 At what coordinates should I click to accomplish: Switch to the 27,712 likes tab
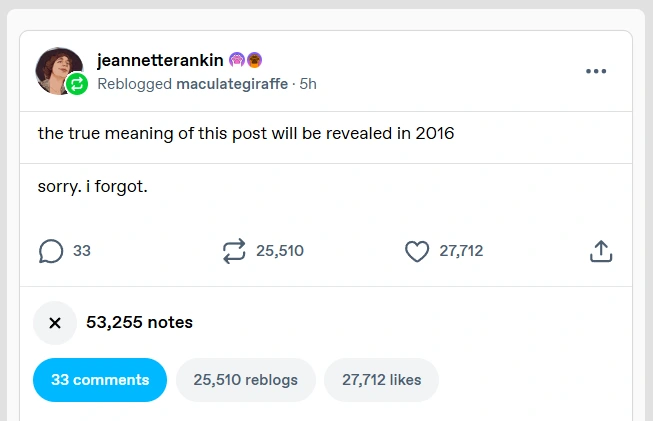[x=381, y=380]
